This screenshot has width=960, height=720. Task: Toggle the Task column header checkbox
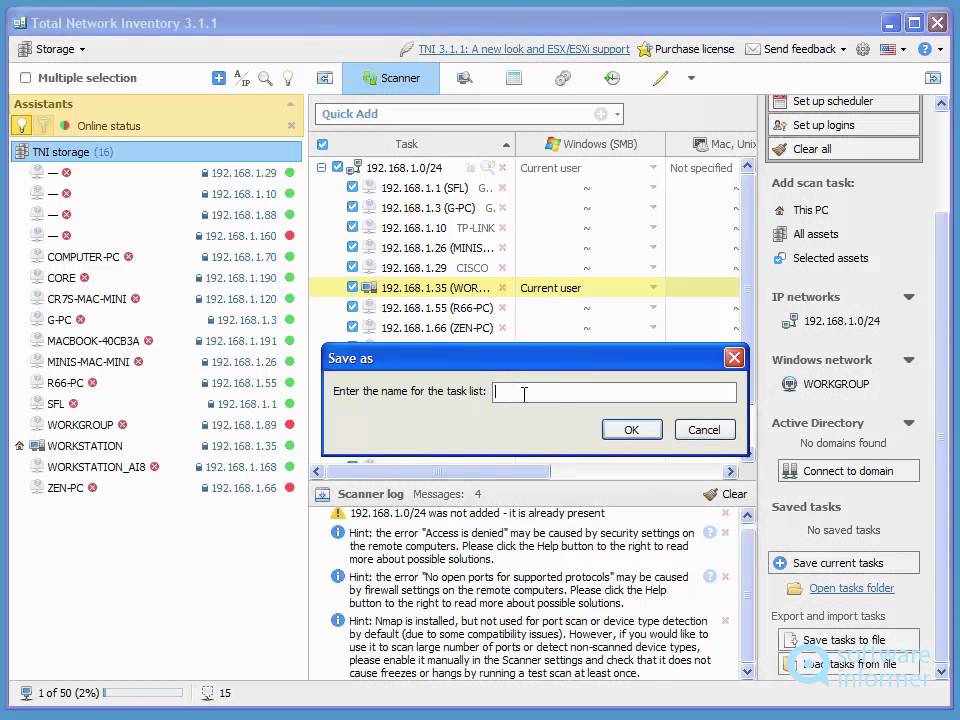tap(323, 144)
